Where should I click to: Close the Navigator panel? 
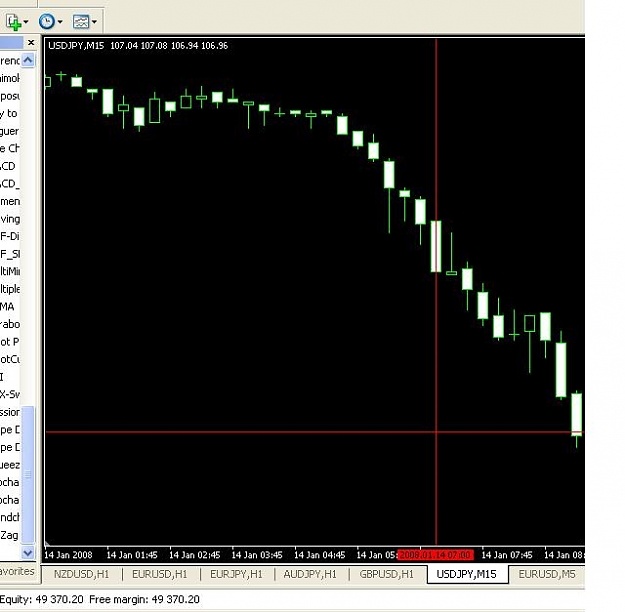point(31,42)
